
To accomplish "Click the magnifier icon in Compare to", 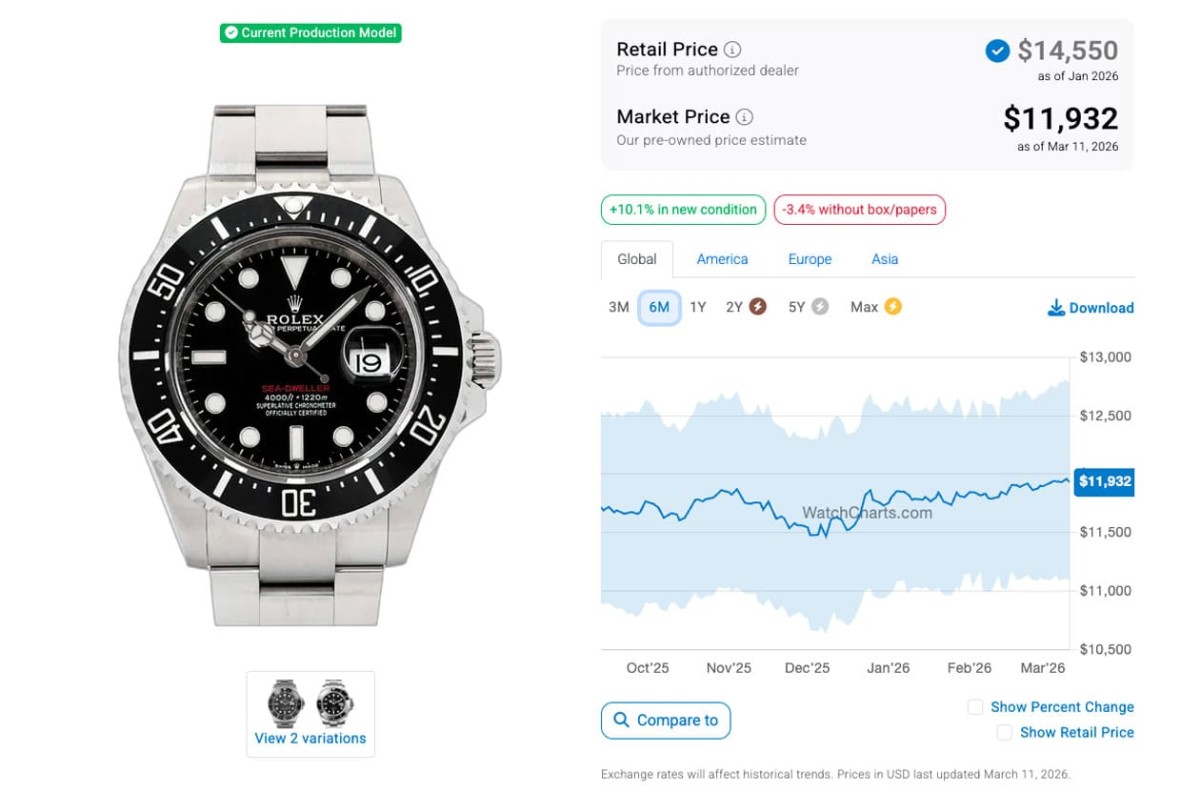I will [x=621, y=720].
